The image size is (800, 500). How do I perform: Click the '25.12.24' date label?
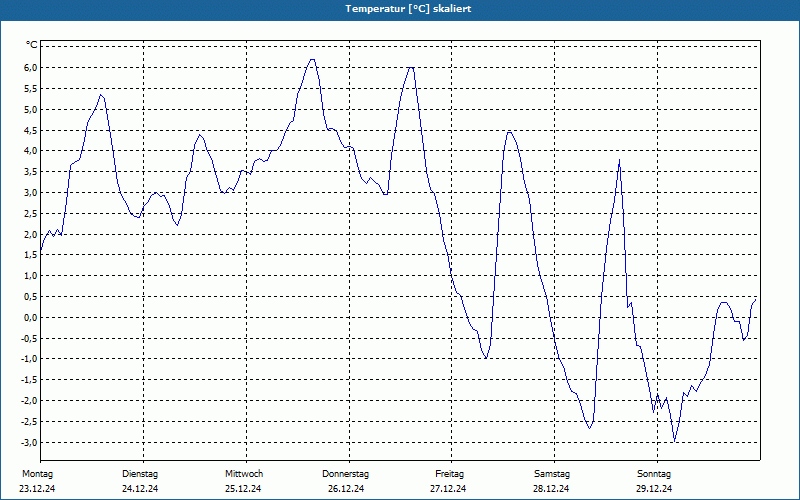click(x=243, y=489)
